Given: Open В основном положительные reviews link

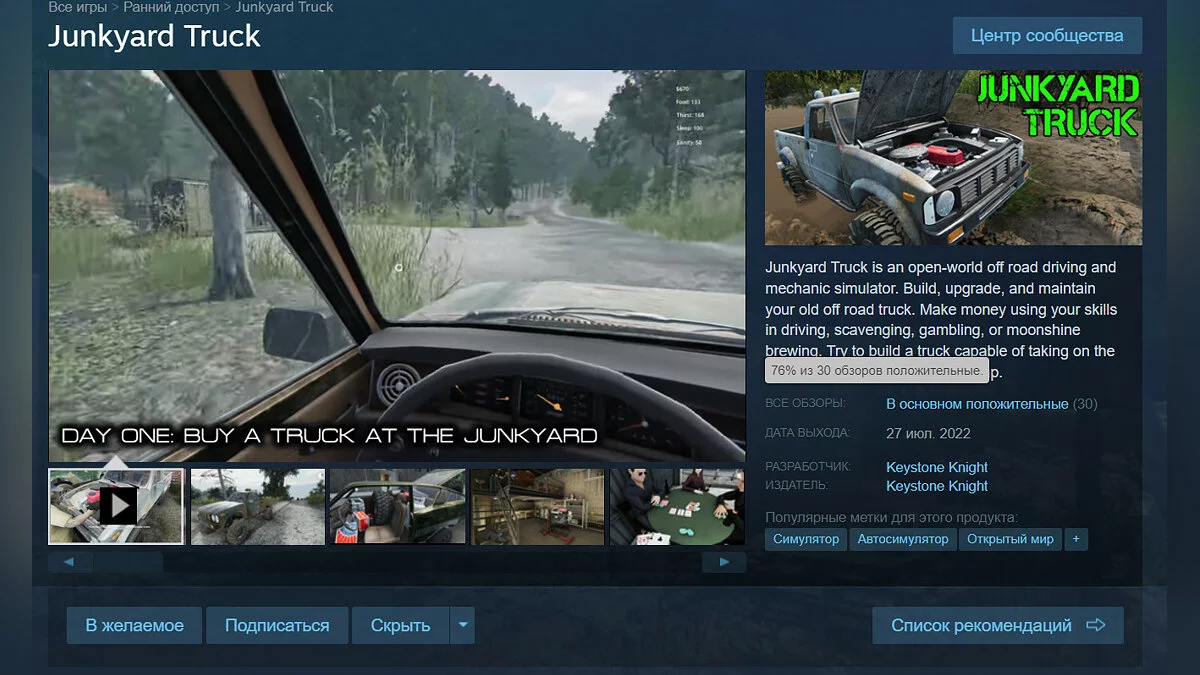Looking at the screenshot, I should pos(977,404).
